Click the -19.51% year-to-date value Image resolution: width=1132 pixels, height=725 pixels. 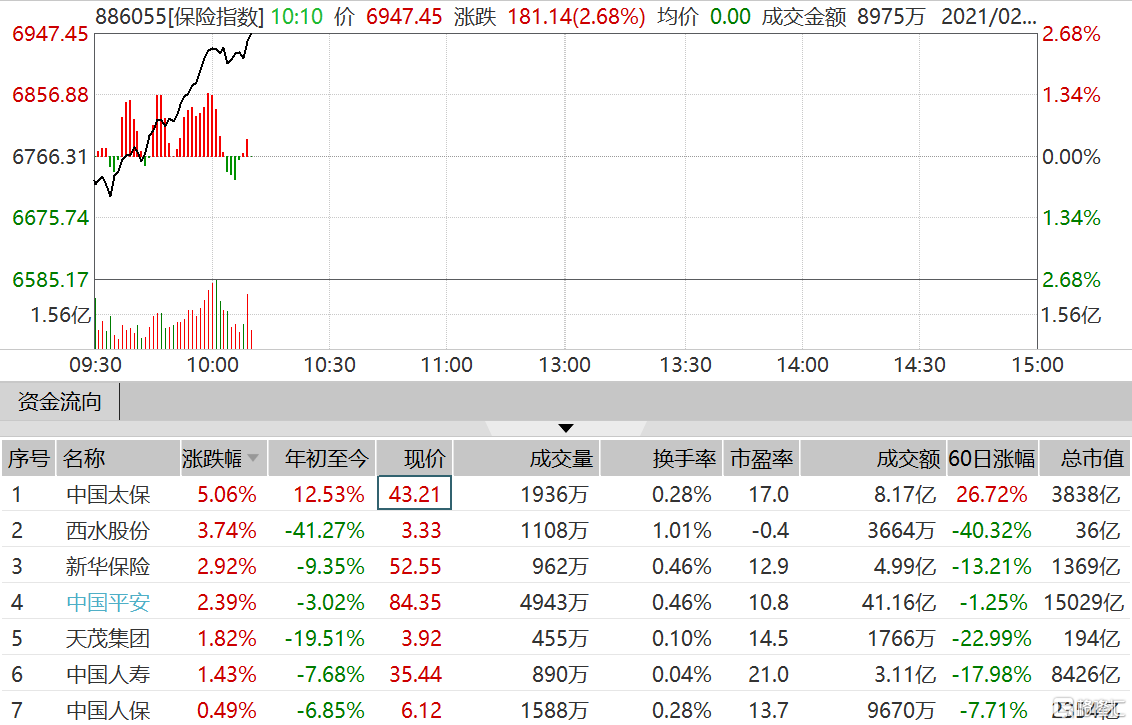pos(325,638)
